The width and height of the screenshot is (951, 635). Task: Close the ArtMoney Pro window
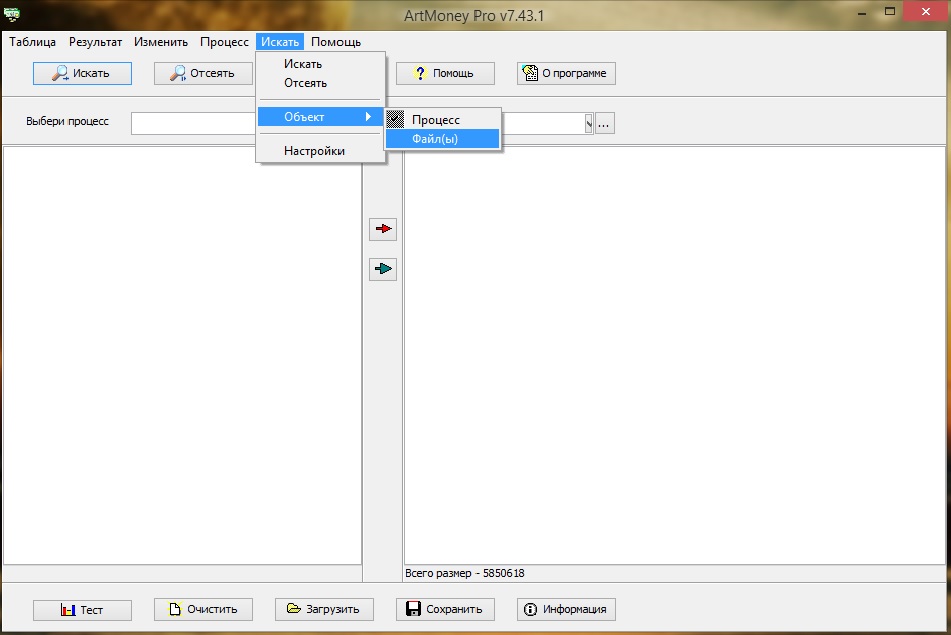click(x=926, y=12)
